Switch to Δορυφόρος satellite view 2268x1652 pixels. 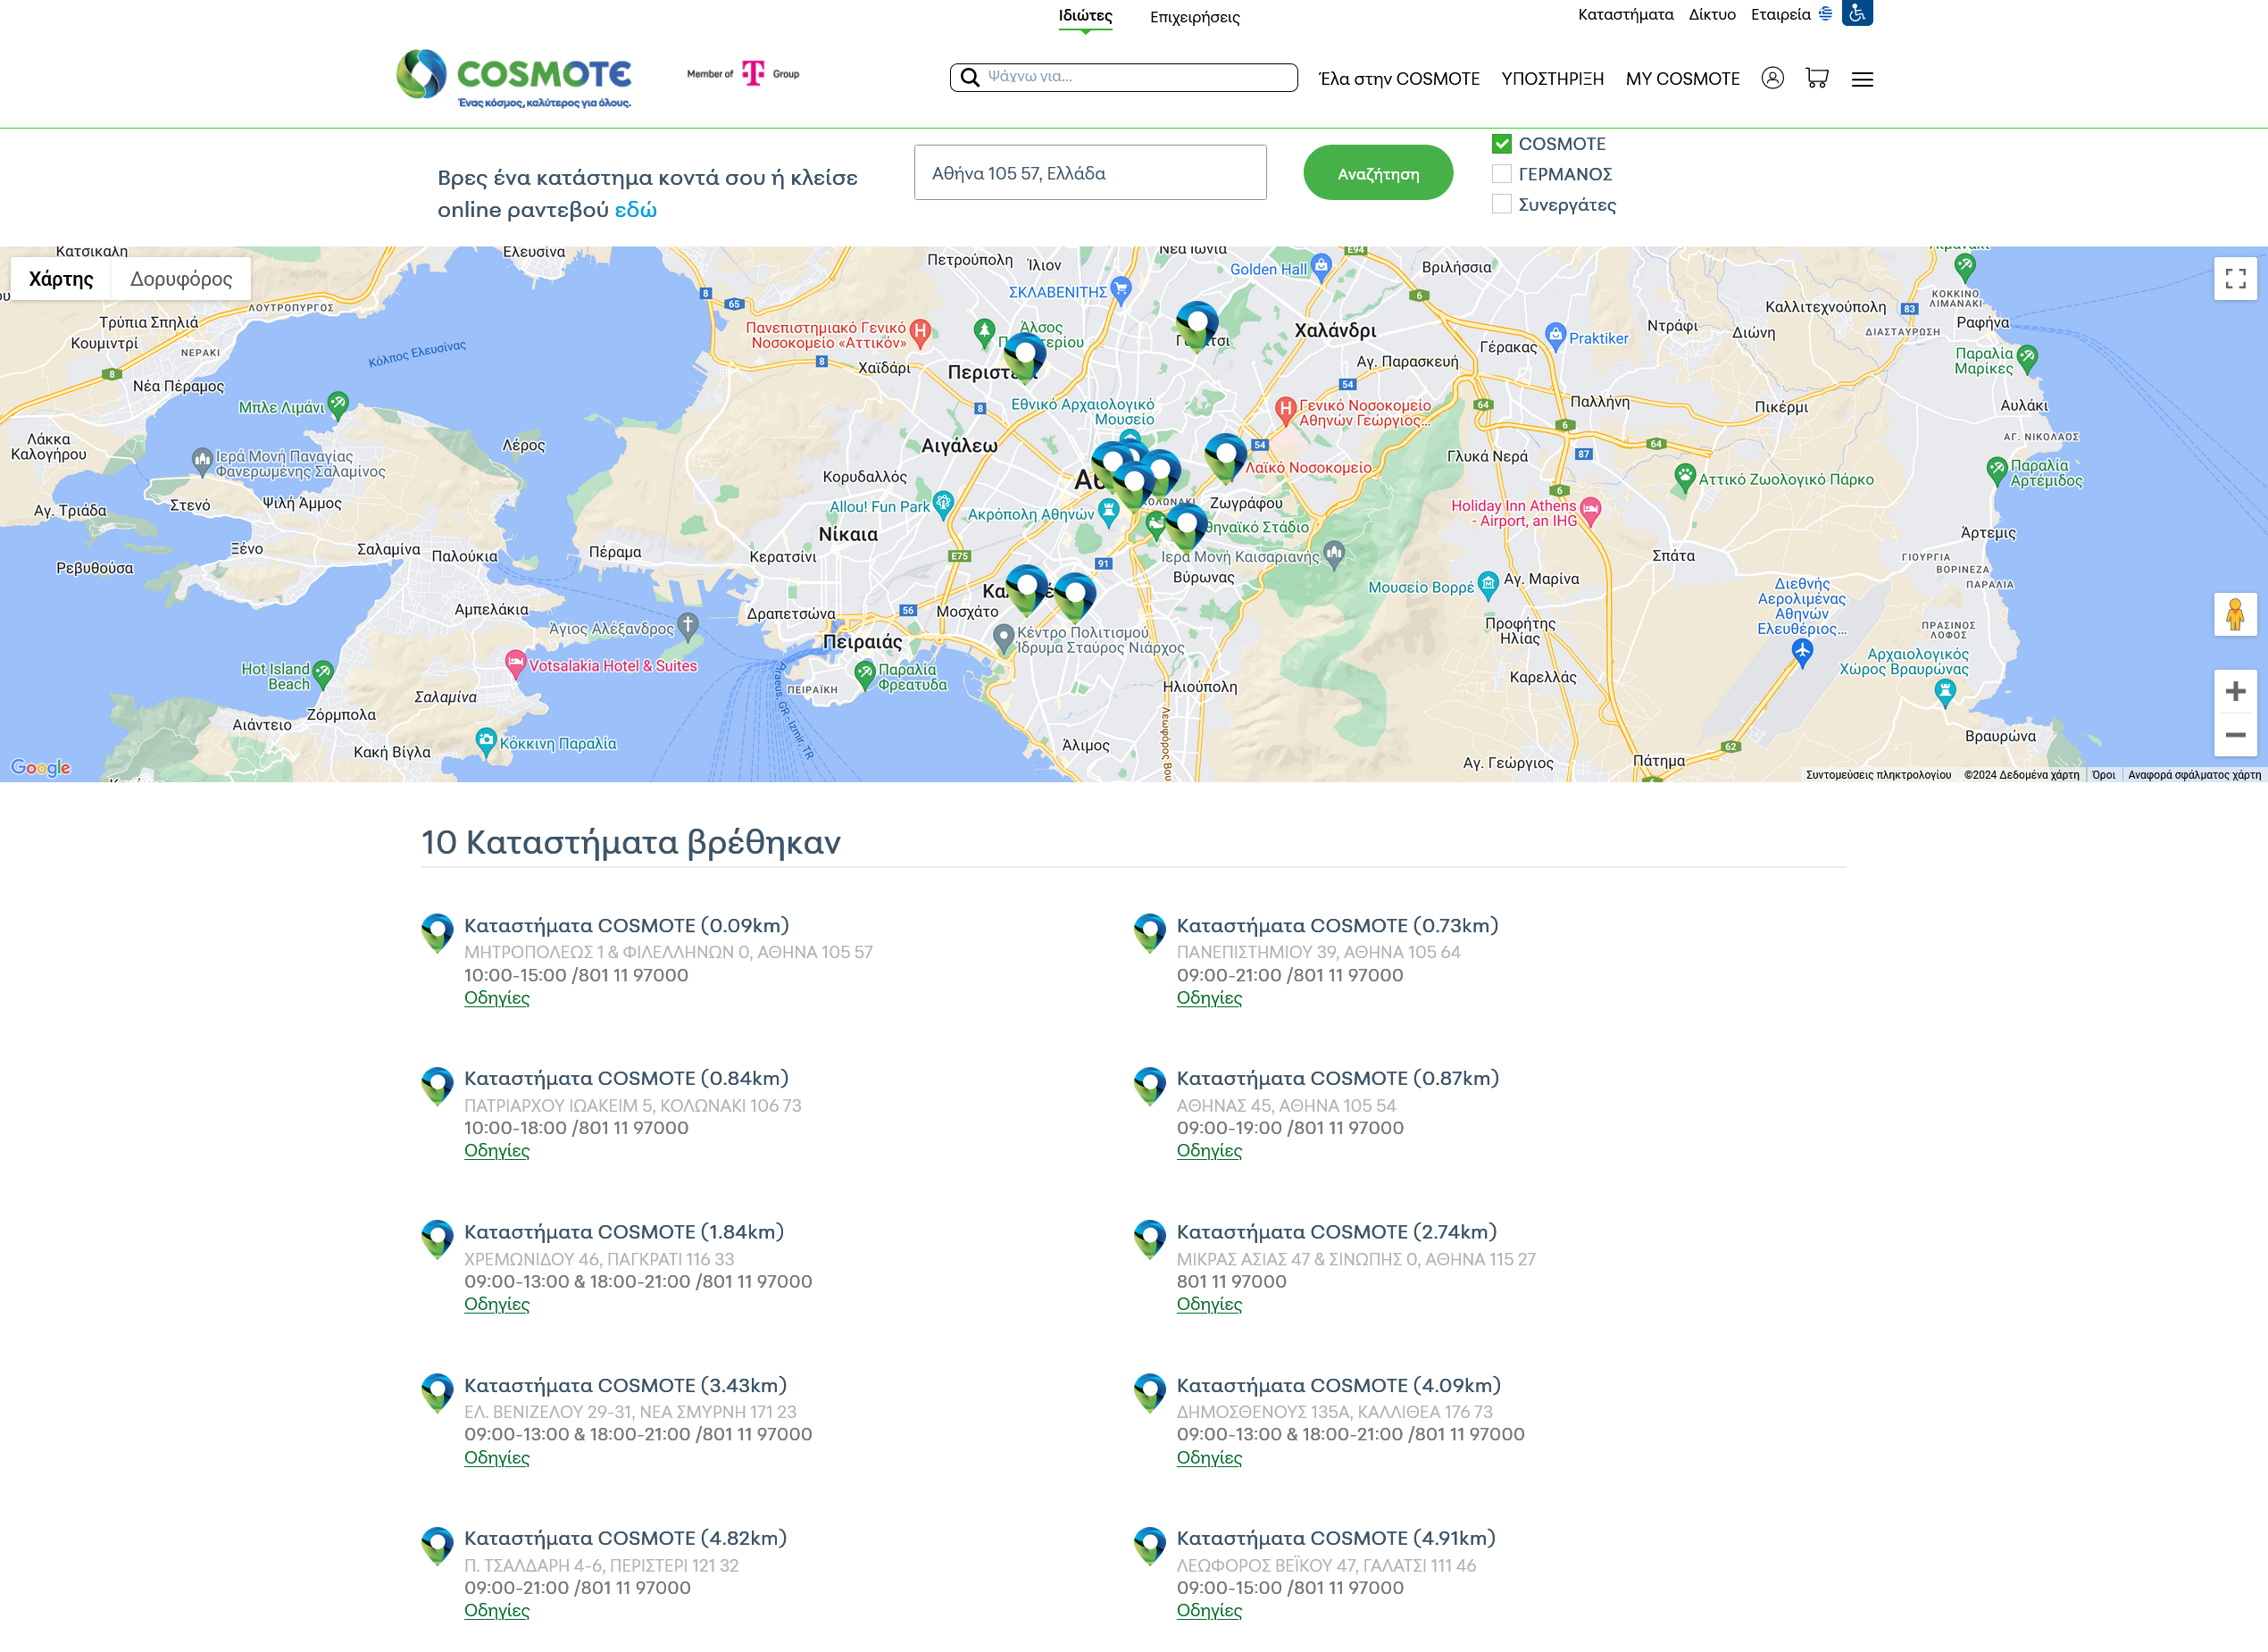pos(181,279)
